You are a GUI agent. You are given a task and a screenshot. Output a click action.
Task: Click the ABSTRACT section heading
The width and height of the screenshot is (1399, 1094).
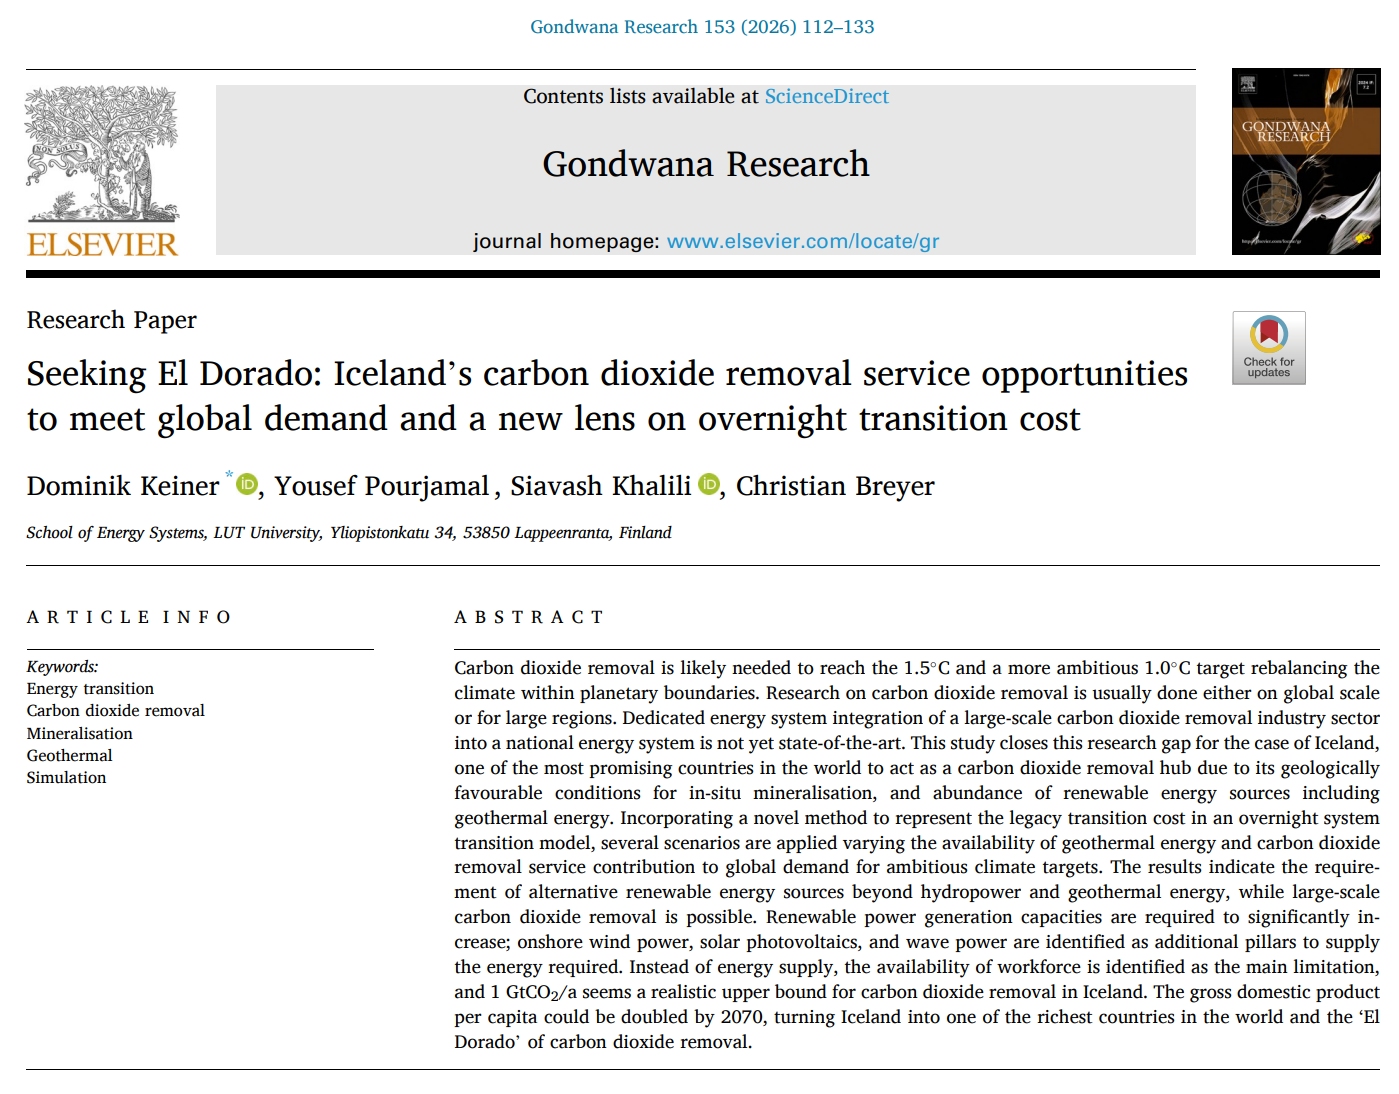pos(529,617)
